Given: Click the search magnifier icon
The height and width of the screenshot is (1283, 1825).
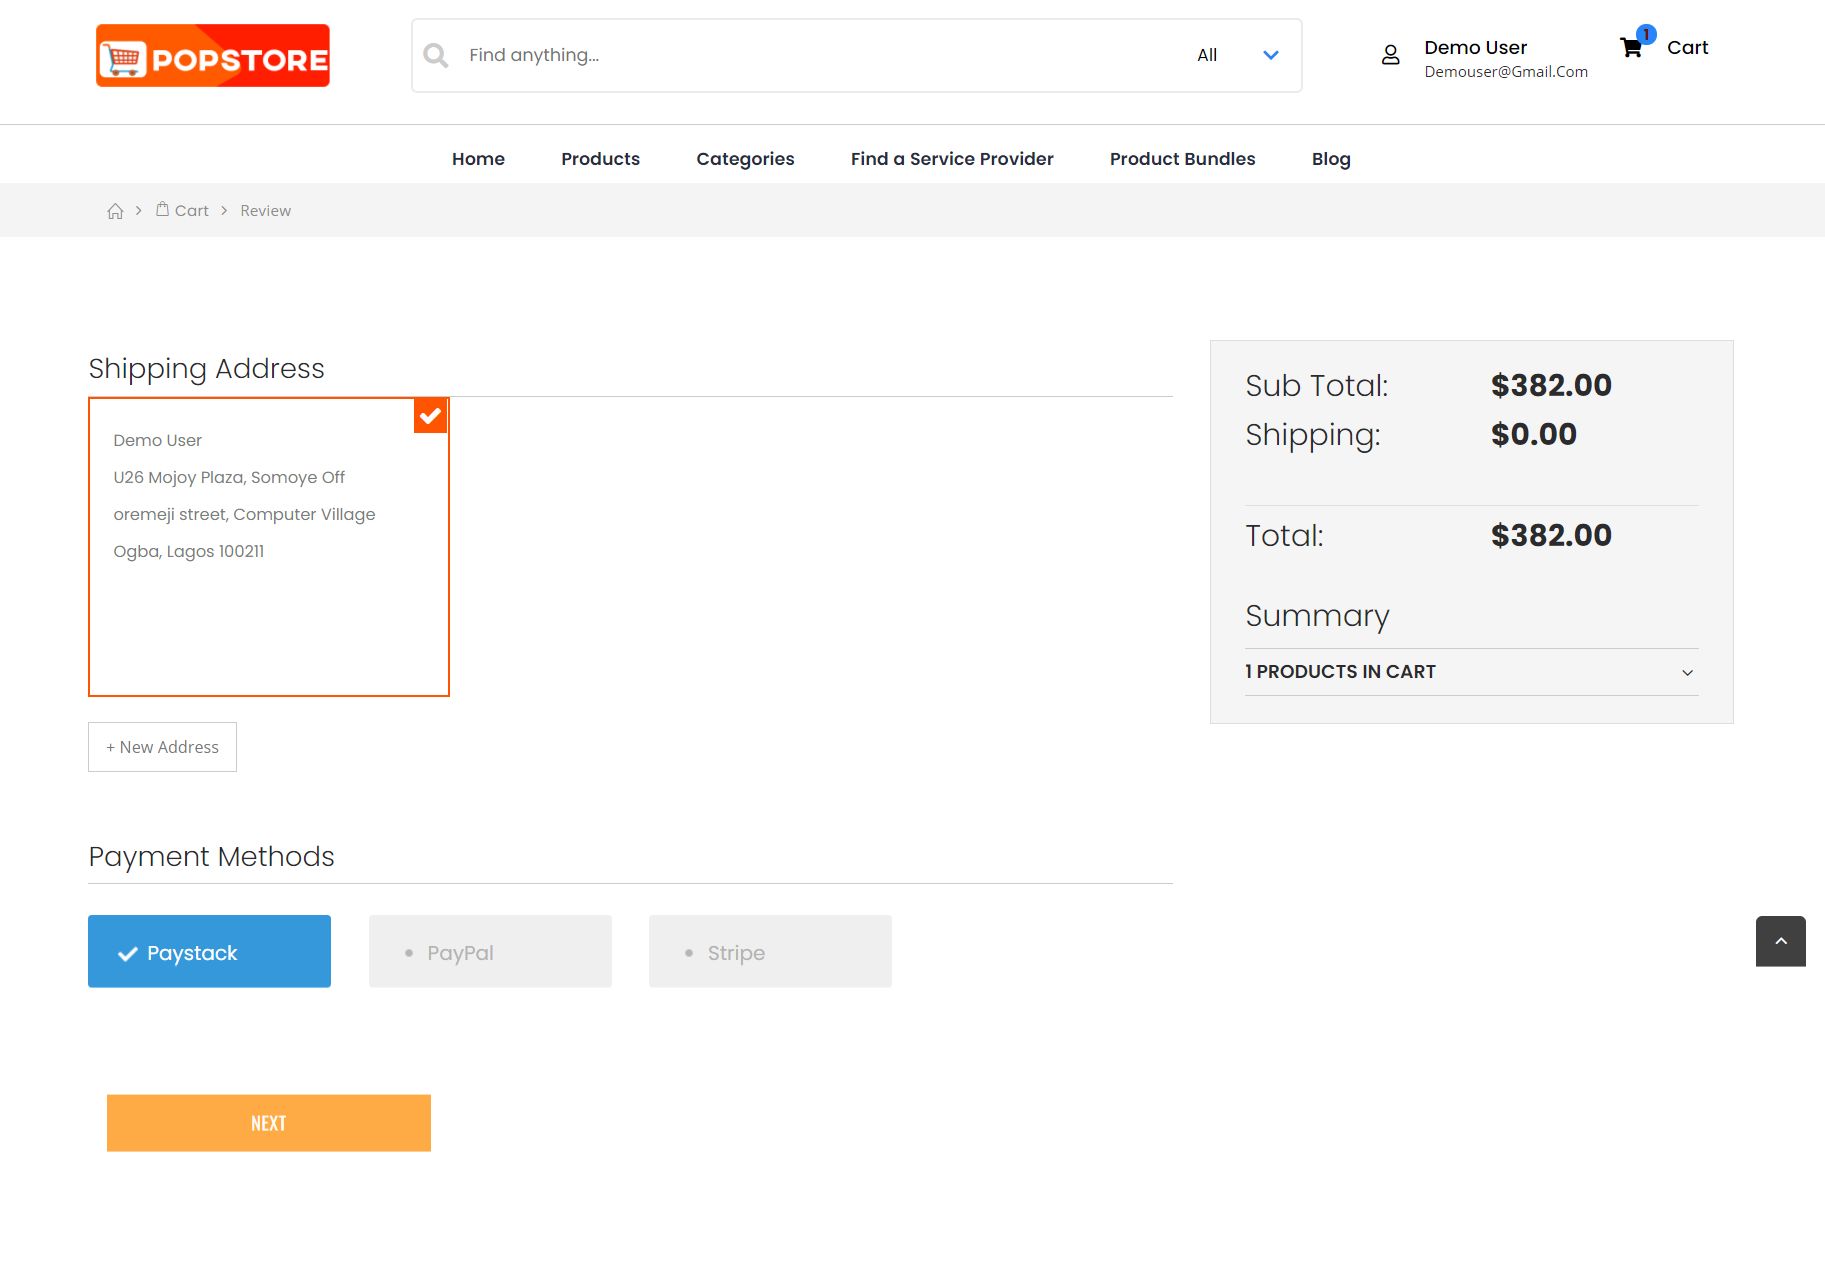Looking at the screenshot, I should tap(436, 55).
